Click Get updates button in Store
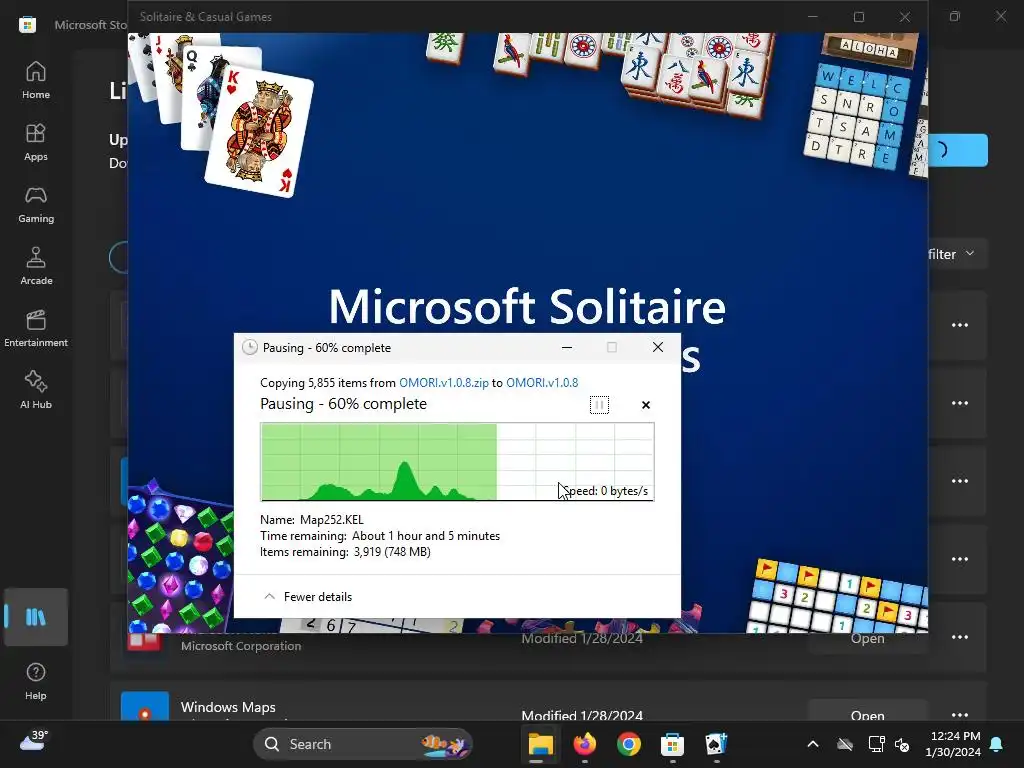Screen dimensions: 1024x768 point(957,150)
